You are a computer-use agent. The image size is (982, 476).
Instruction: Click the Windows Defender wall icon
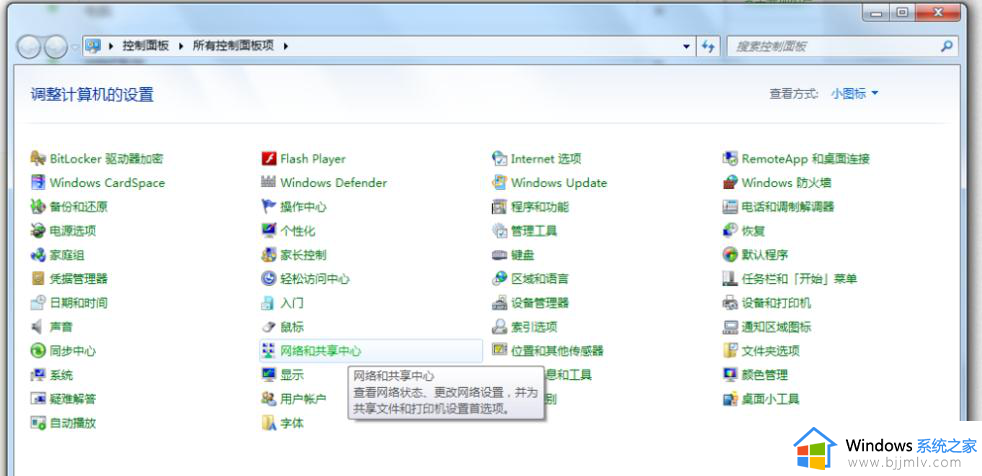click(x=269, y=182)
